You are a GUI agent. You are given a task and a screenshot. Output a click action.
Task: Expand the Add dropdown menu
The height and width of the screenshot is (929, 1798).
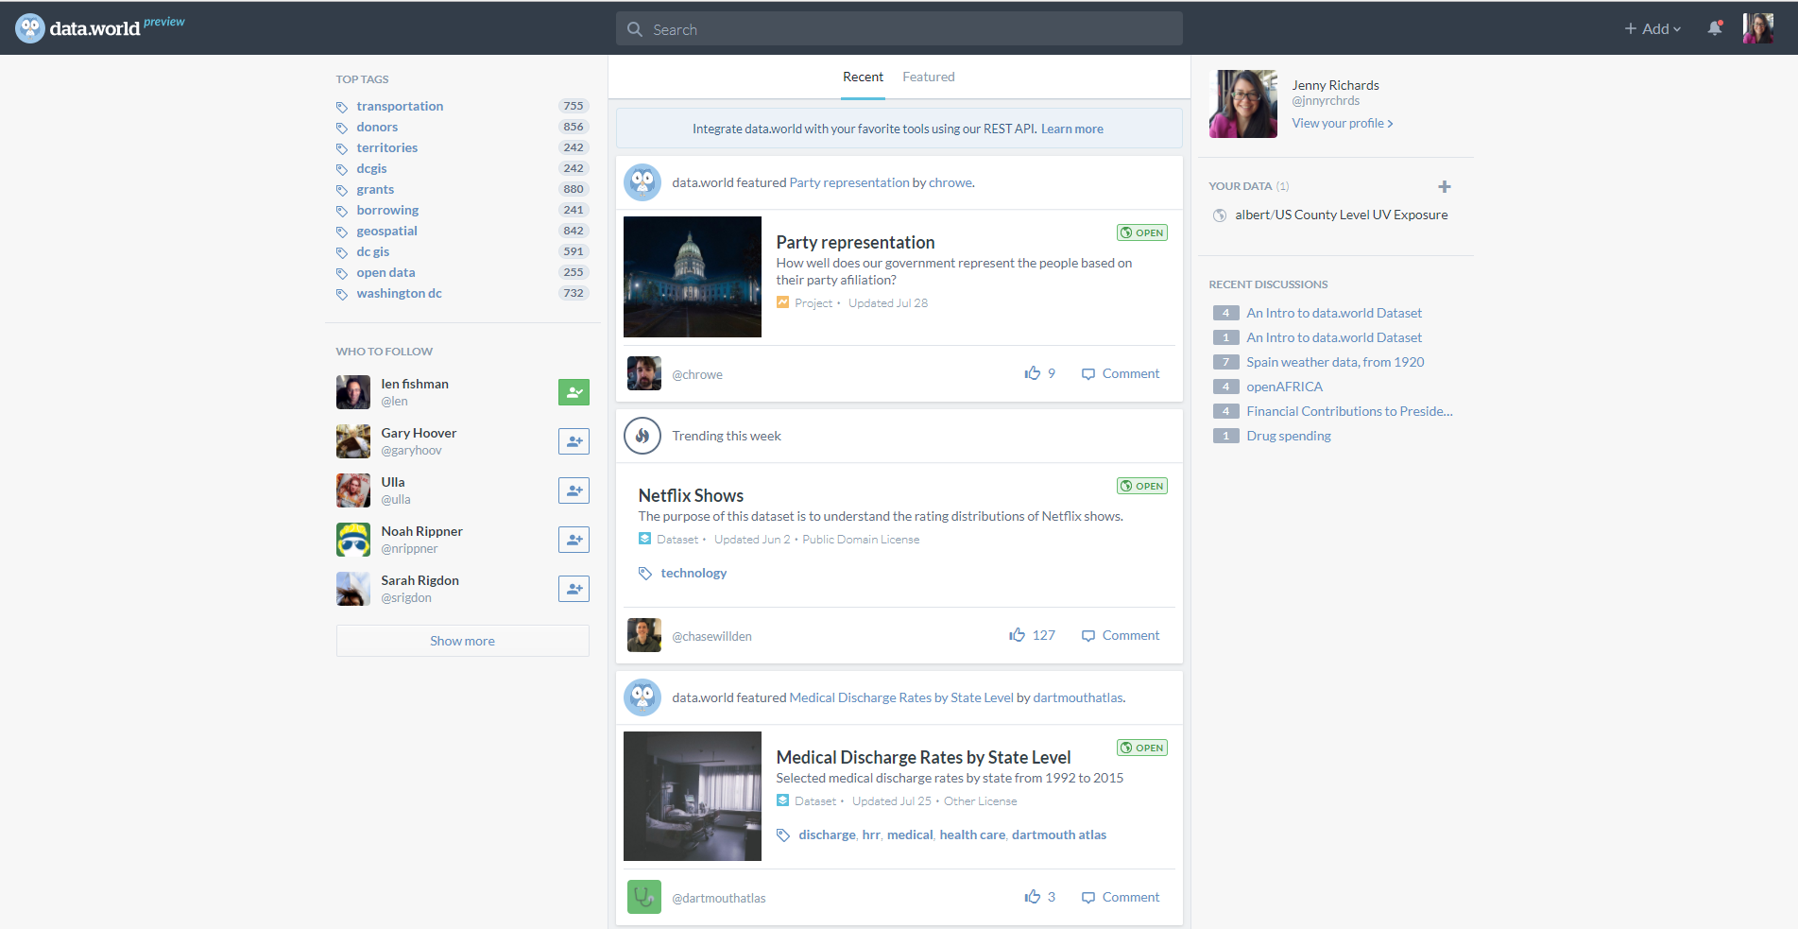click(x=1652, y=29)
